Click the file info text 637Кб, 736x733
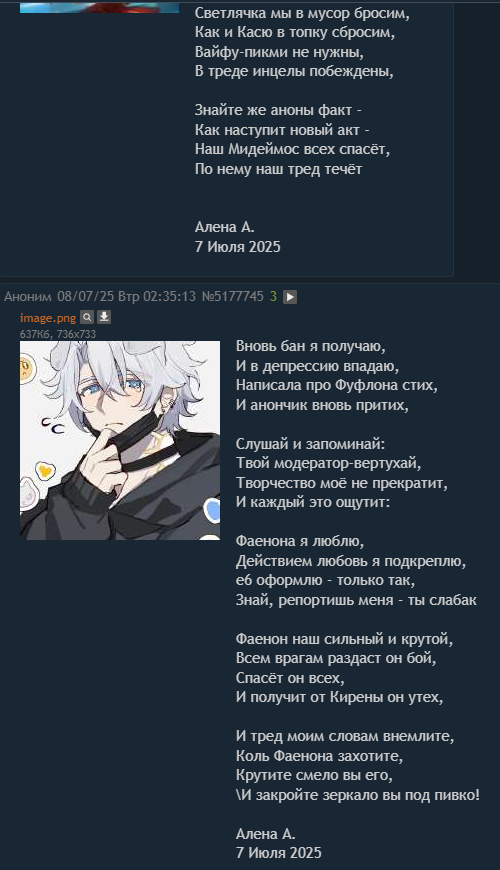This screenshot has height=870, width=500. [x=58, y=334]
